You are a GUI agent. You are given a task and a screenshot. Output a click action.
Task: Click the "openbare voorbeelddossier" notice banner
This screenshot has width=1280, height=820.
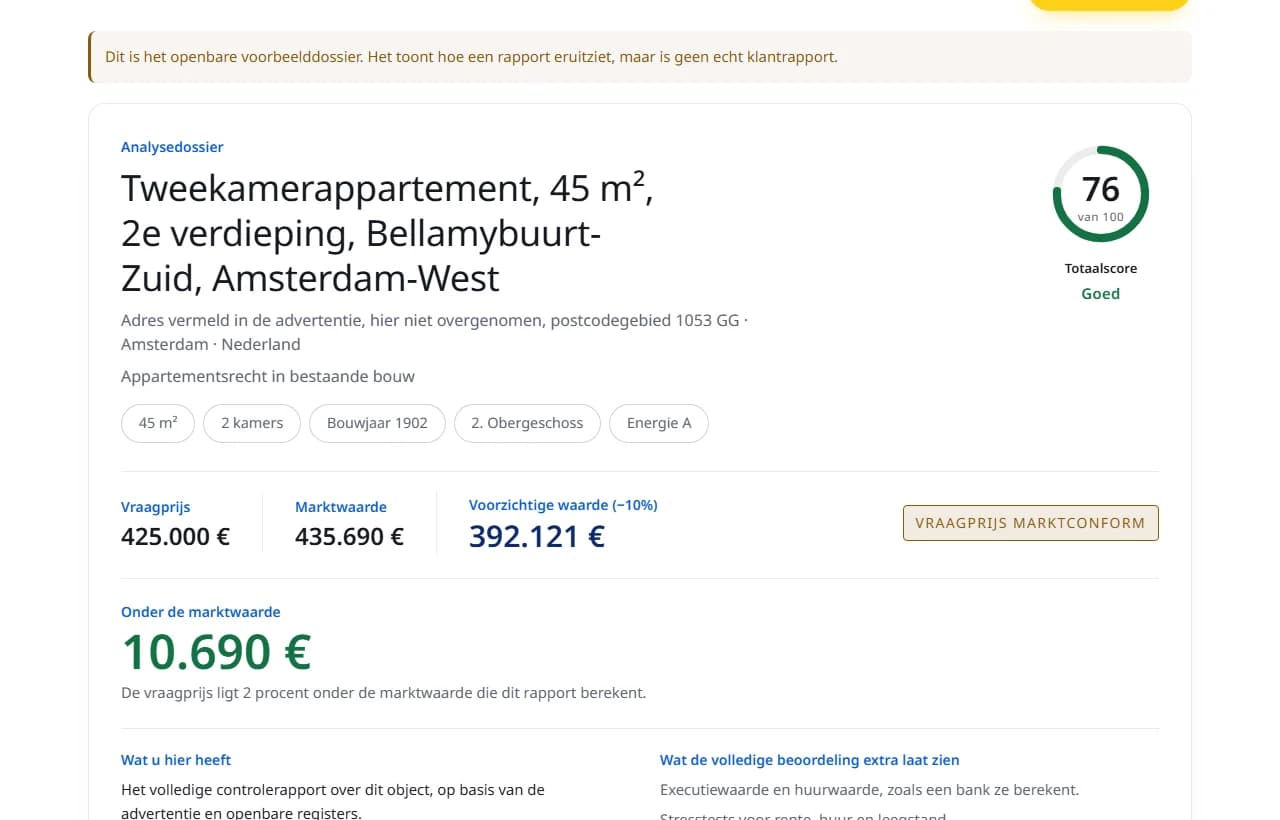tap(640, 57)
